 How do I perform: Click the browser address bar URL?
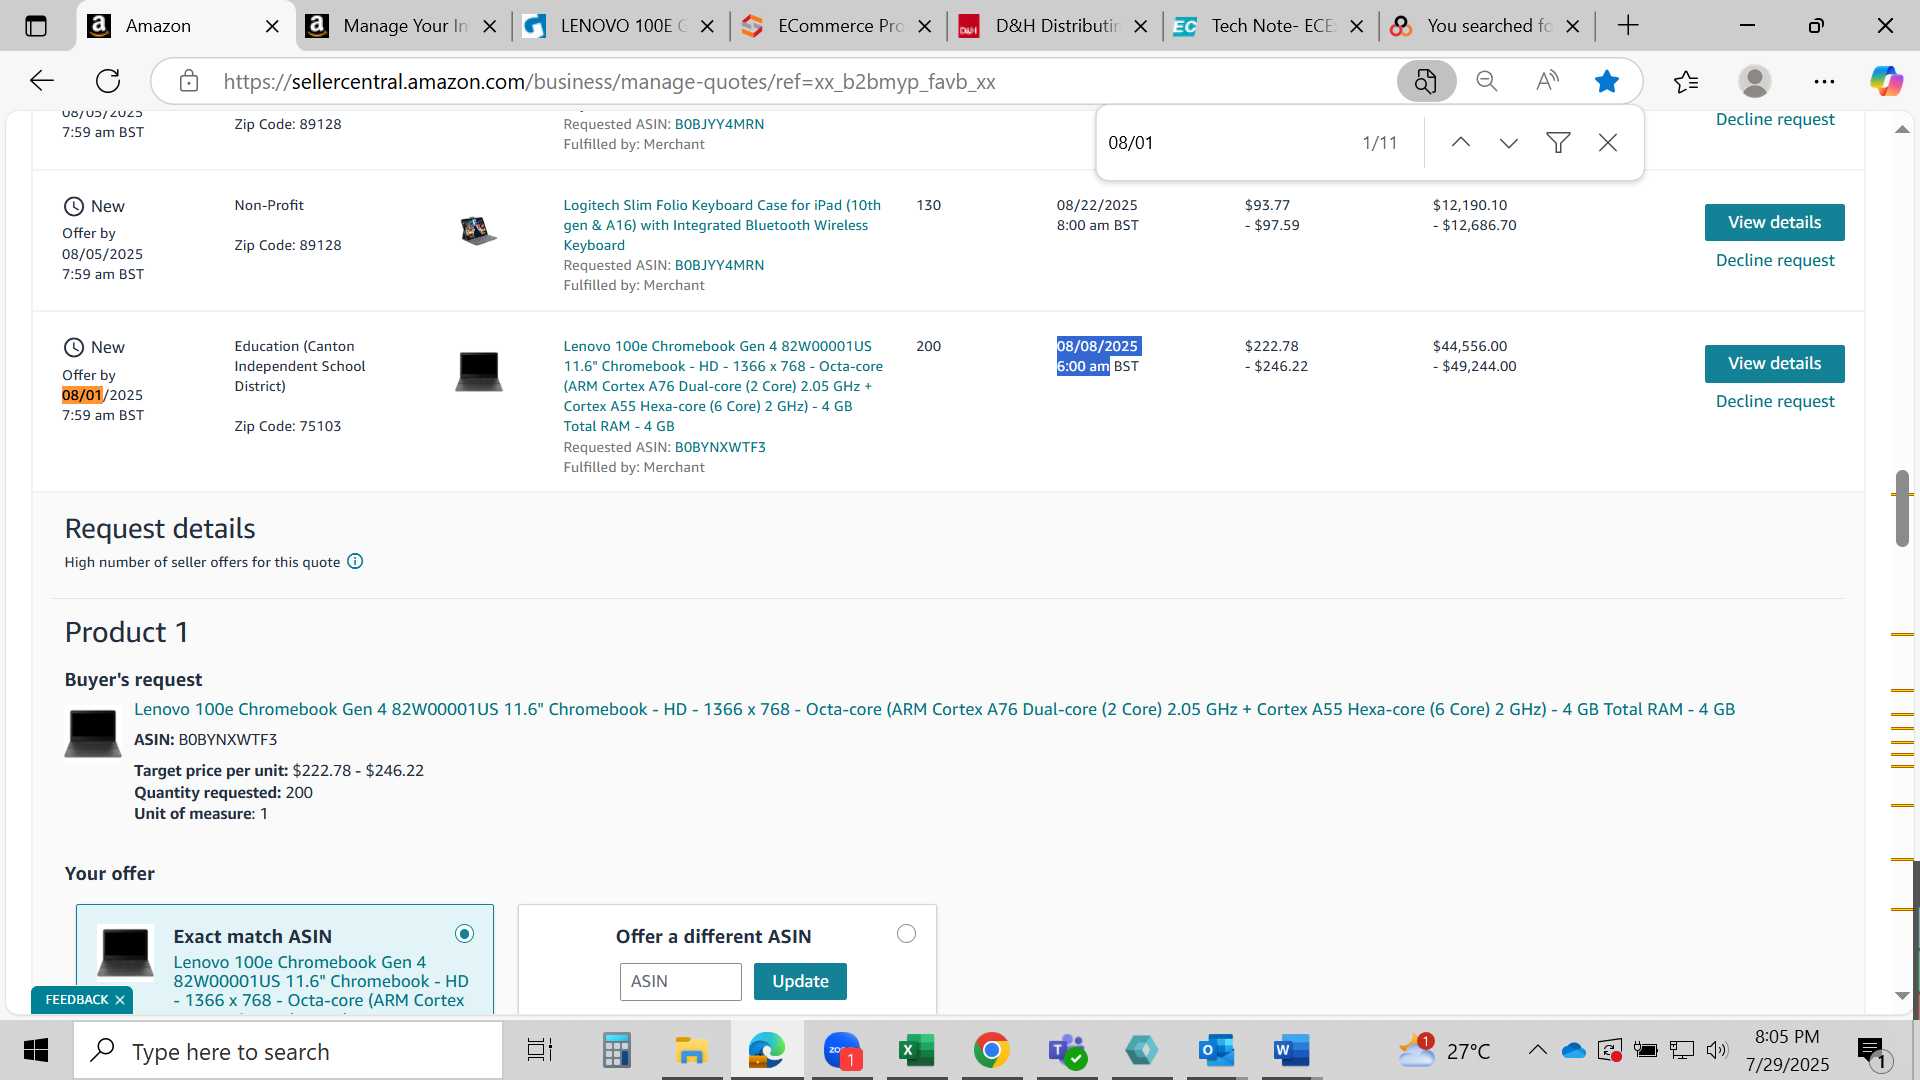[609, 81]
